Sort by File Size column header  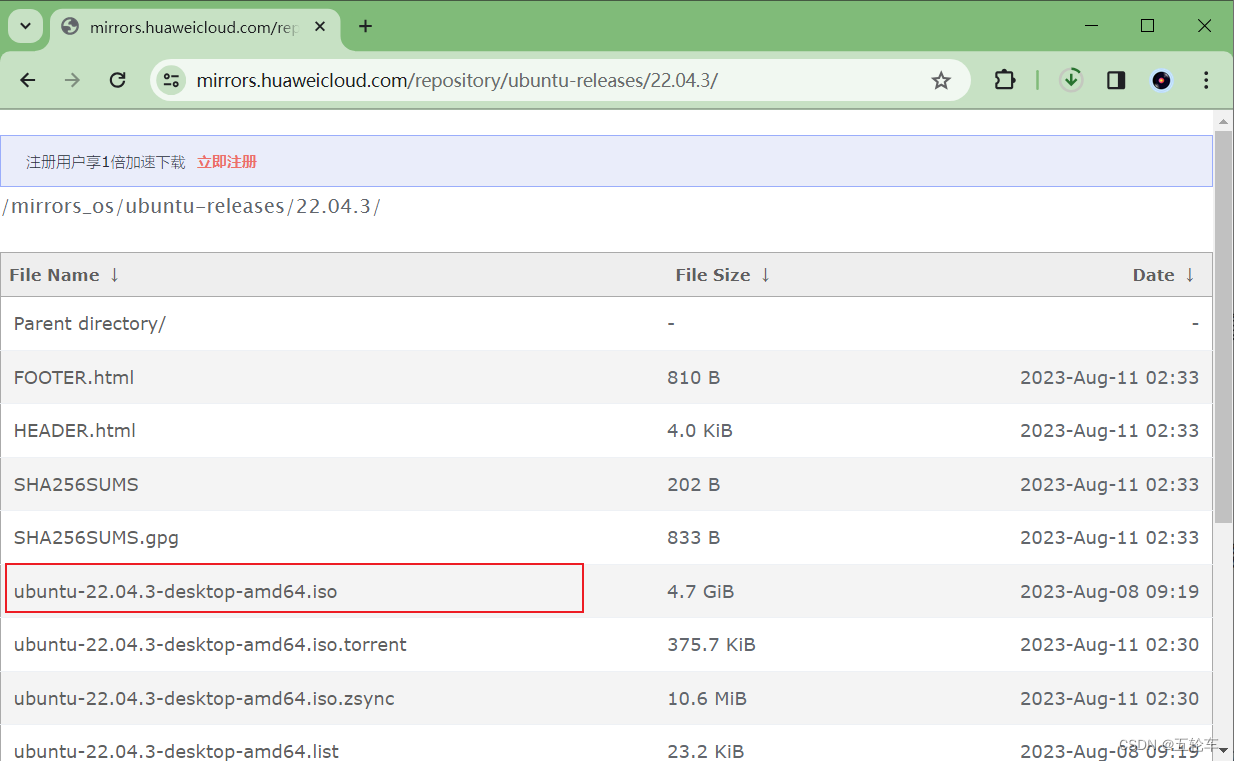[x=712, y=275]
